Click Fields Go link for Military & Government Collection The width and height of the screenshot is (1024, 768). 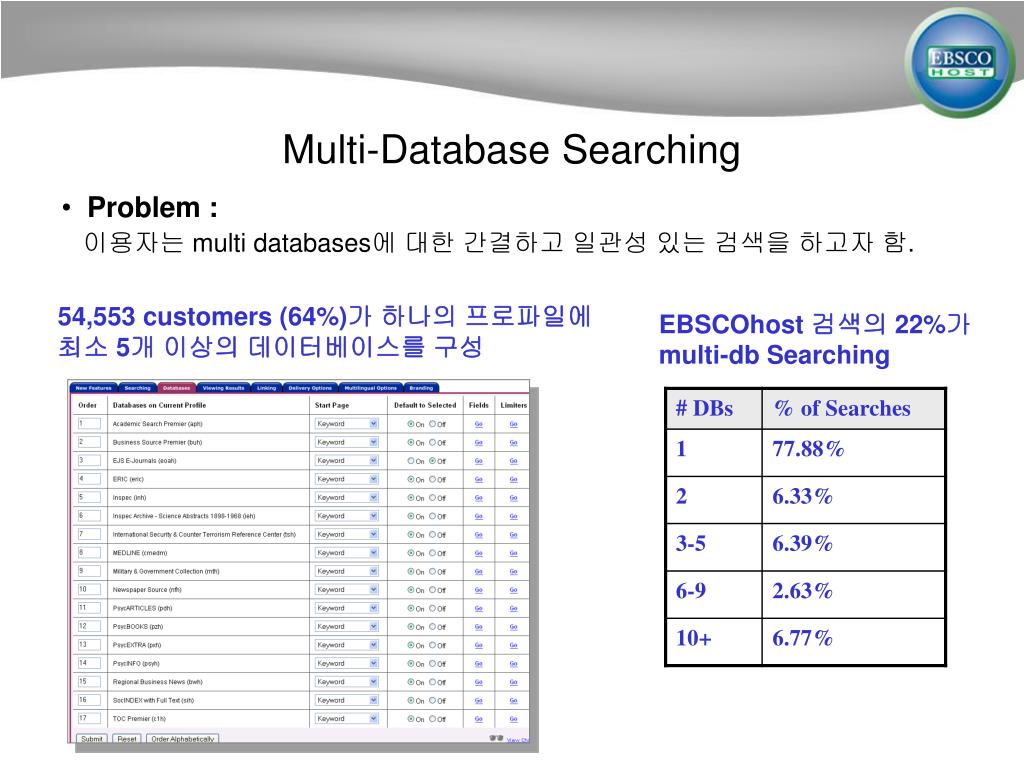pos(479,571)
